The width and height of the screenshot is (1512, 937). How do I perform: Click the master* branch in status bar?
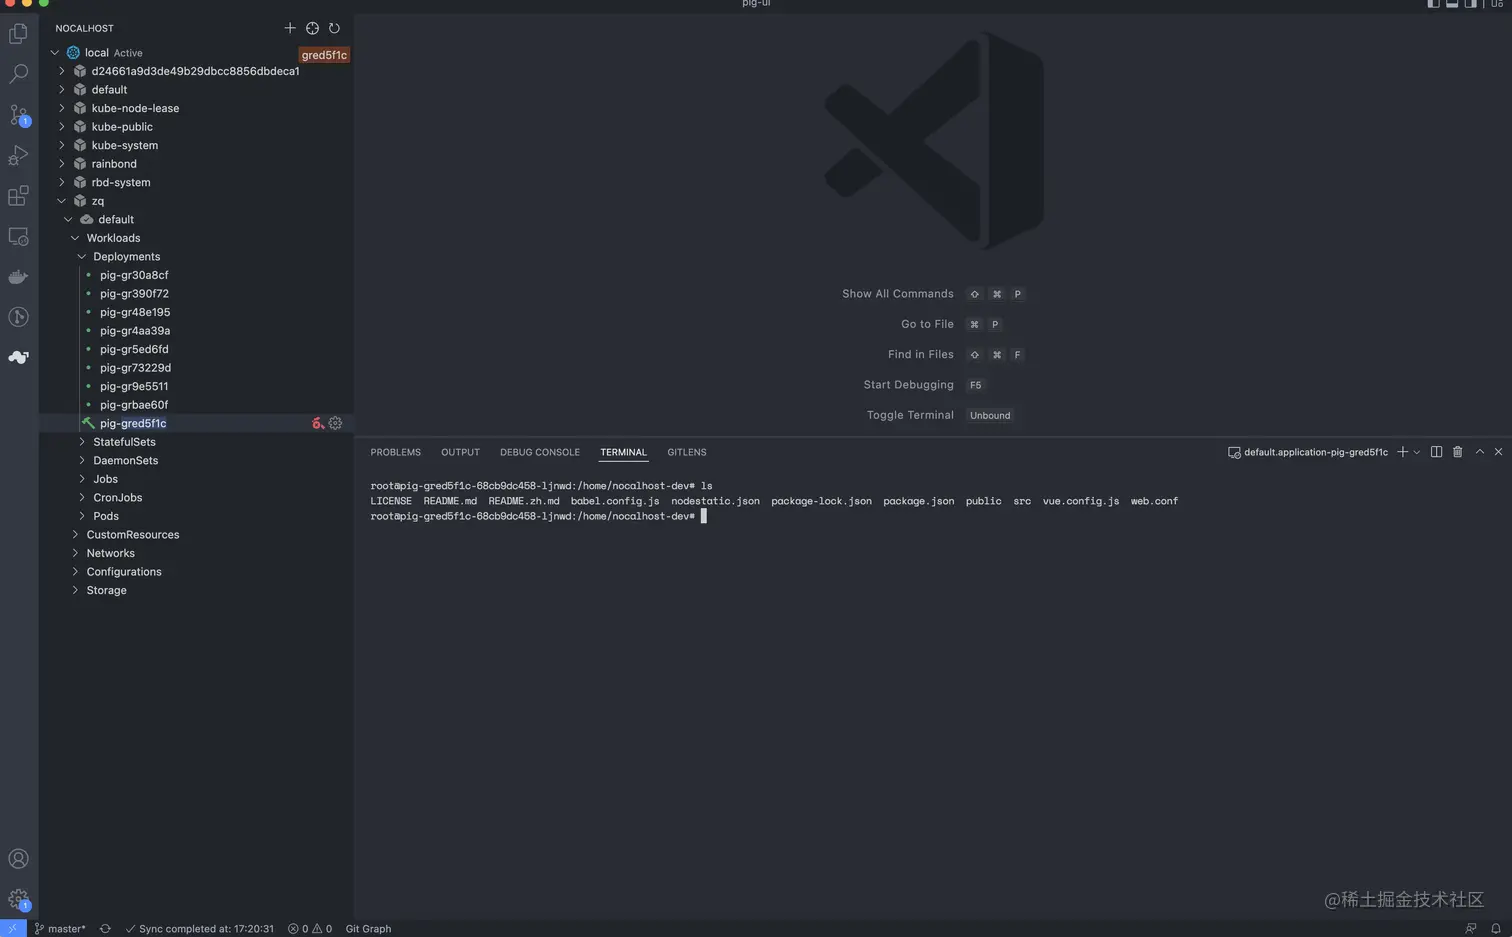(60, 928)
